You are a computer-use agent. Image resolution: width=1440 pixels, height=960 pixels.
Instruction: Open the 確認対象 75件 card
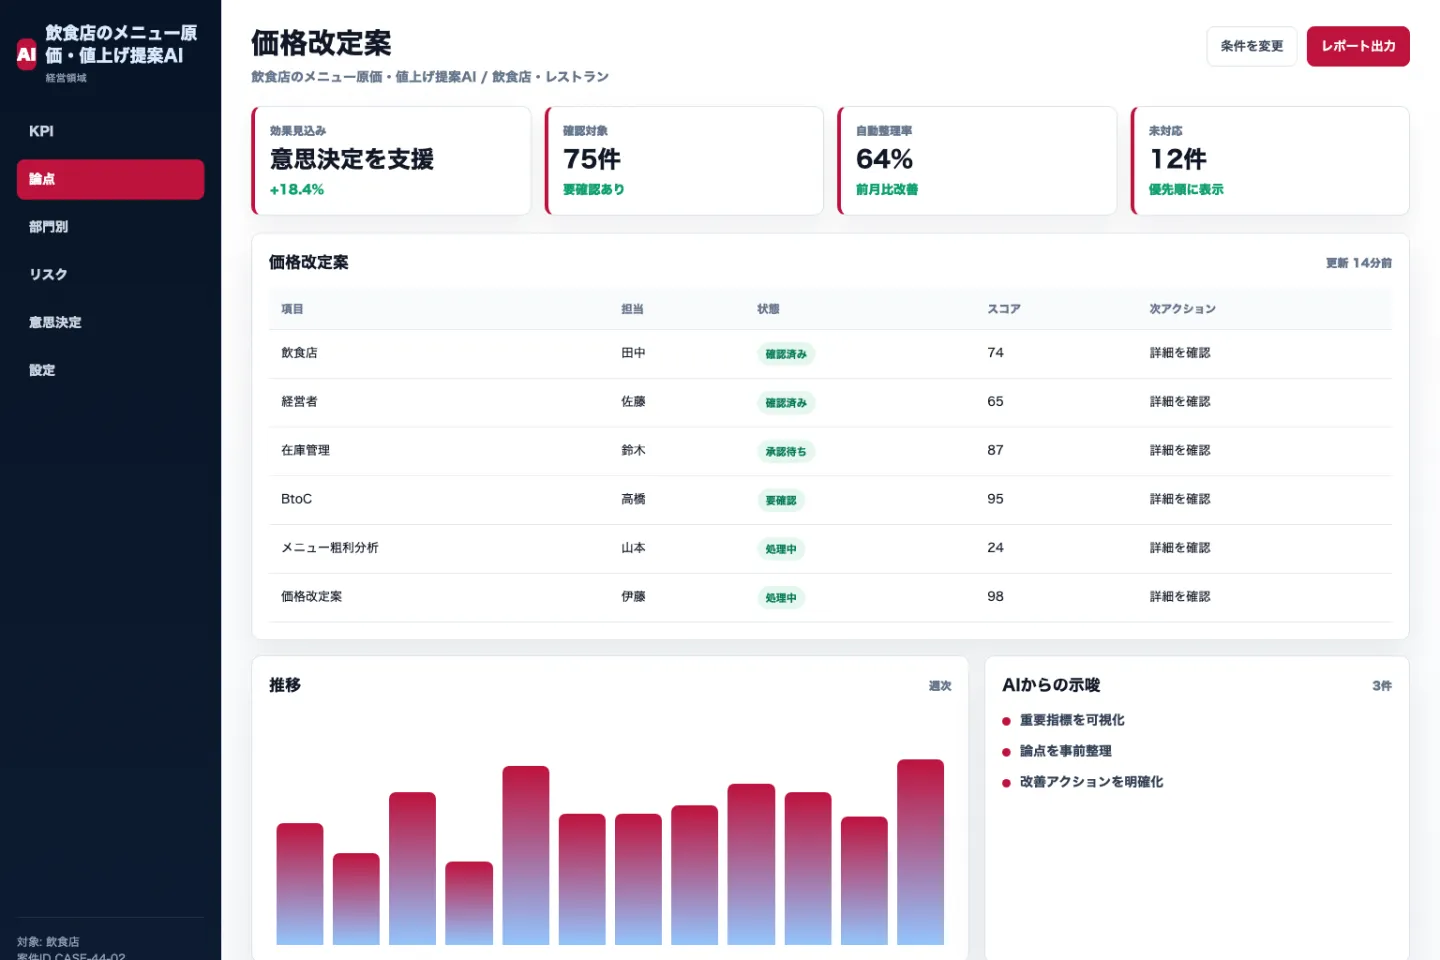pos(684,160)
